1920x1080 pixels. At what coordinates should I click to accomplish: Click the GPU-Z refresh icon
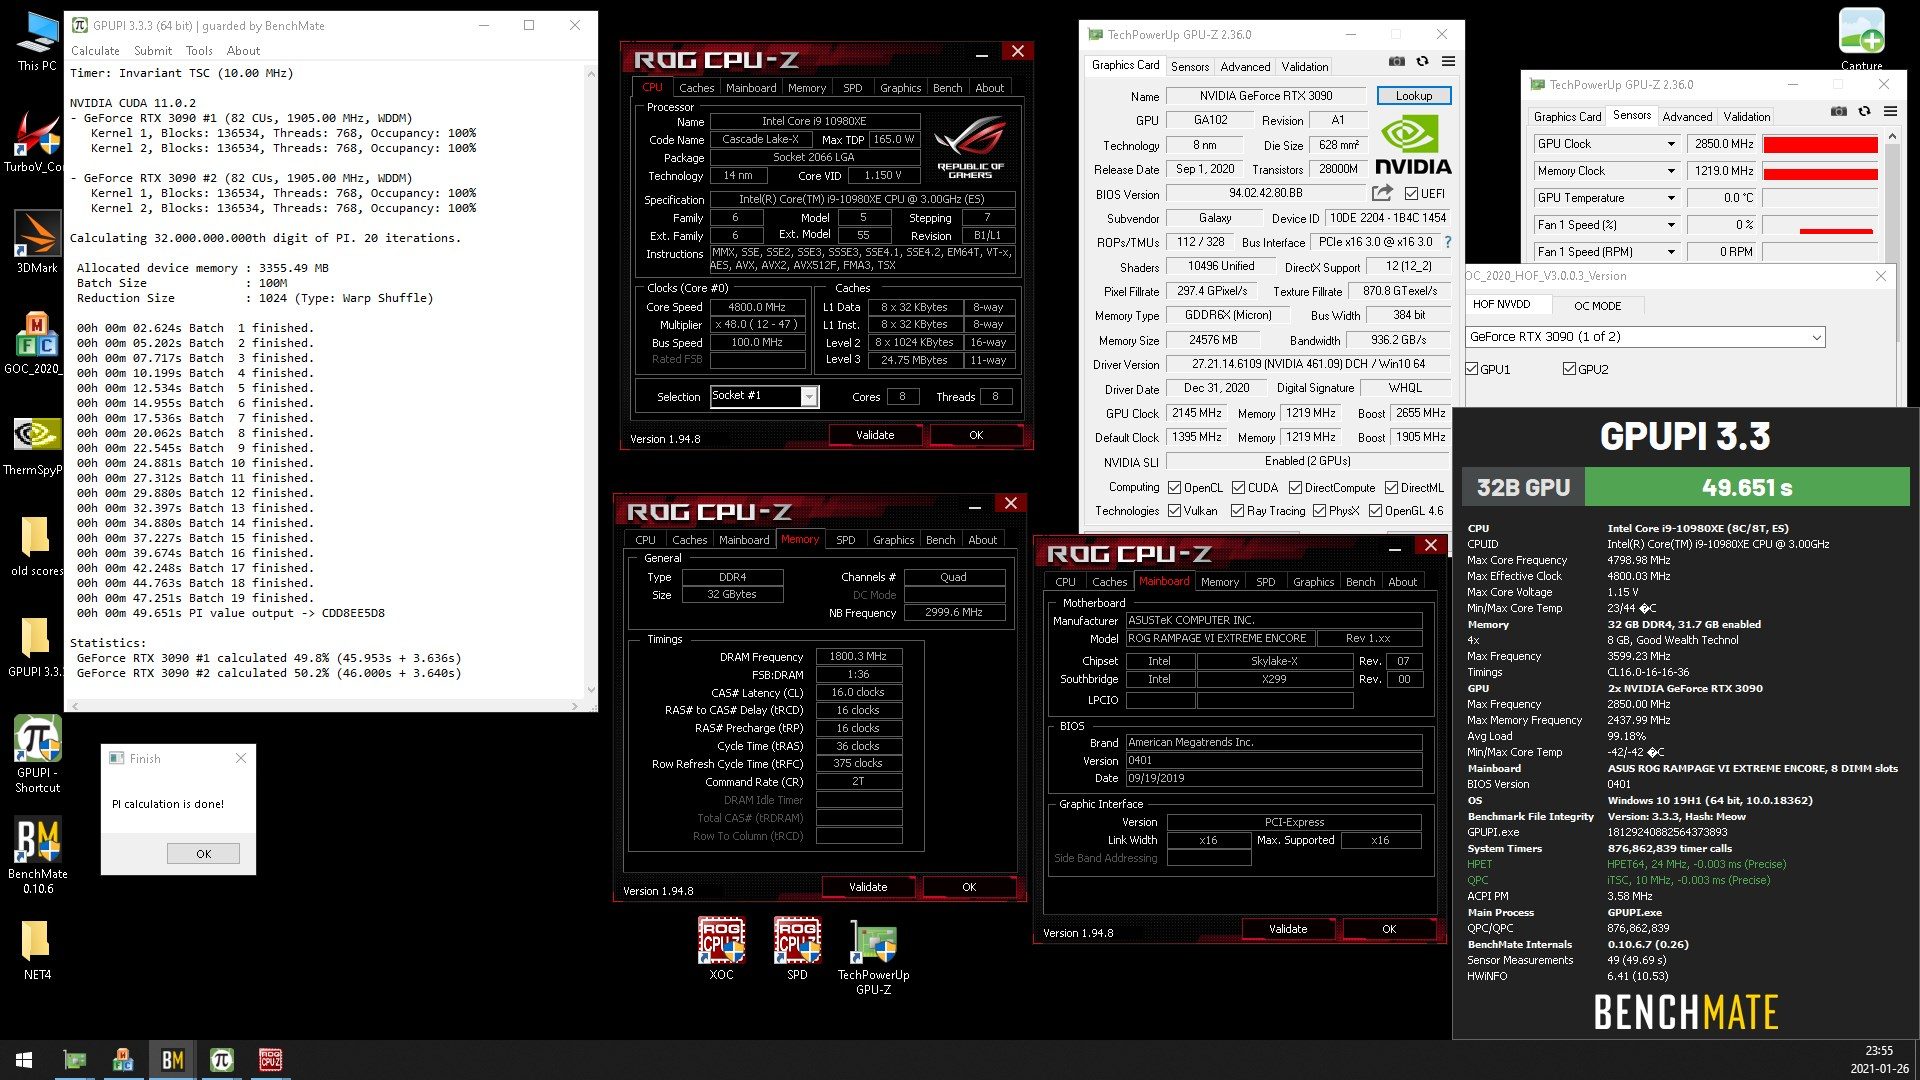tap(1422, 62)
